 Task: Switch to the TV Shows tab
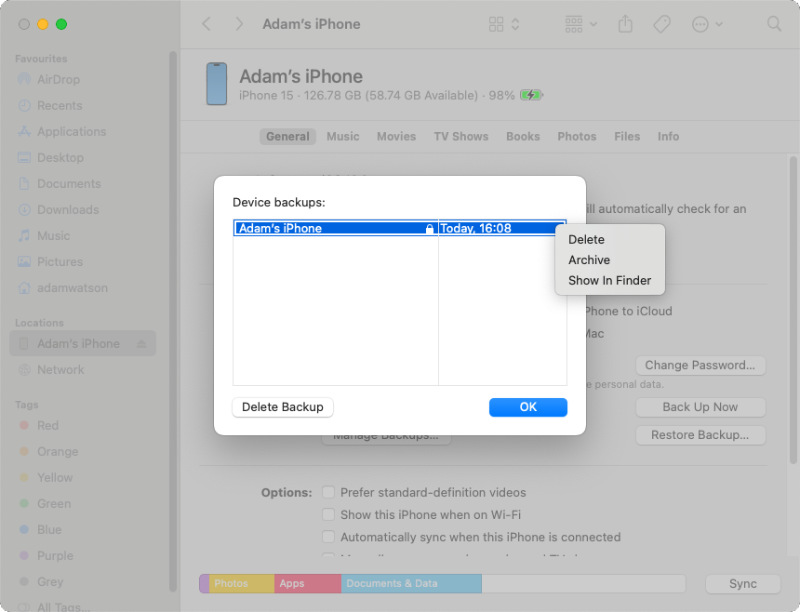pyautogui.click(x=461, y=136)
